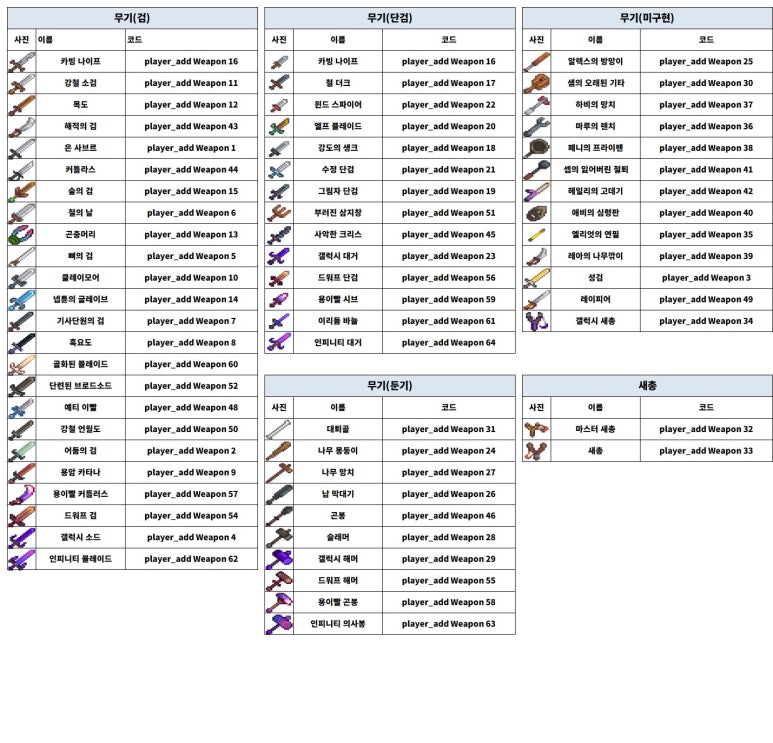Click the 새총 table header

click(x=647, y=386)
